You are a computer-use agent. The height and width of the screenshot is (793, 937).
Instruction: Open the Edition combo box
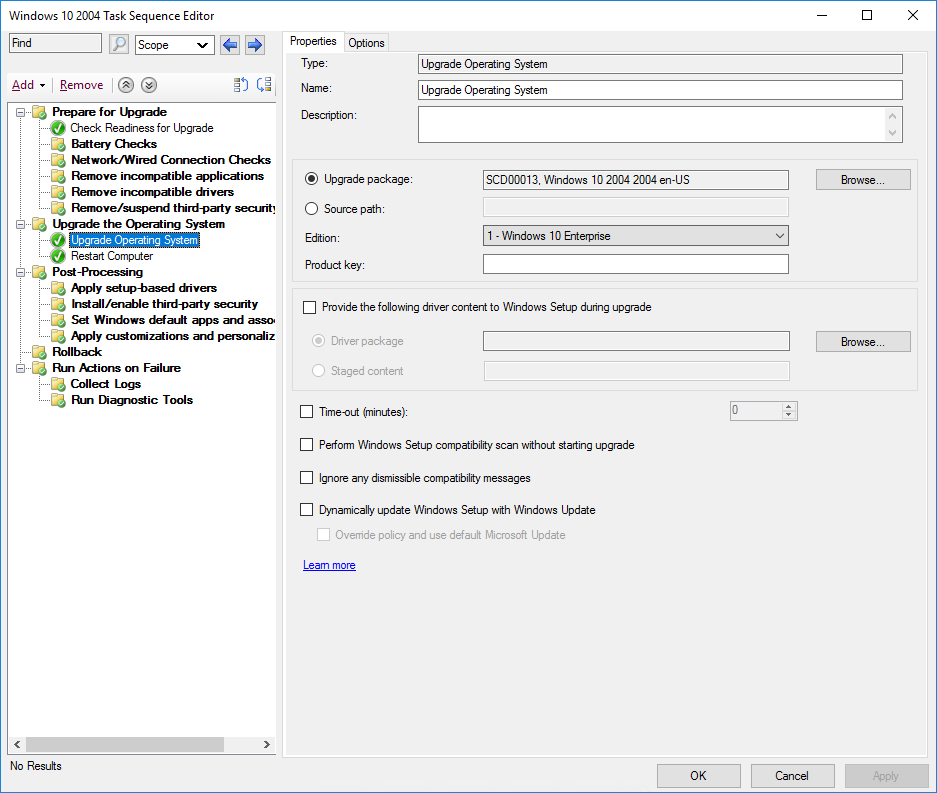click(636, 235)
